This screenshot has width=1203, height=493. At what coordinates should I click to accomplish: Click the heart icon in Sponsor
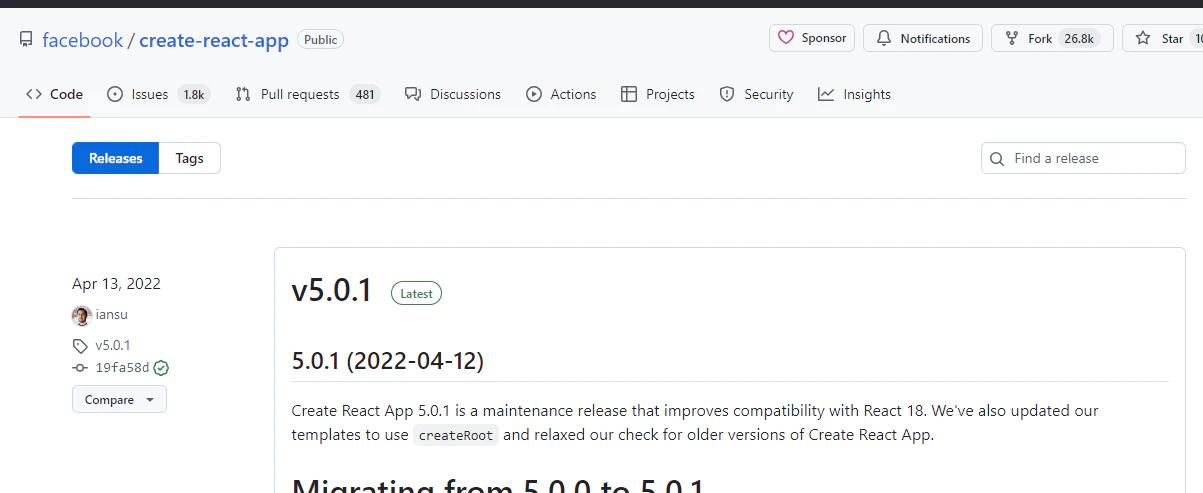(787, 38)
